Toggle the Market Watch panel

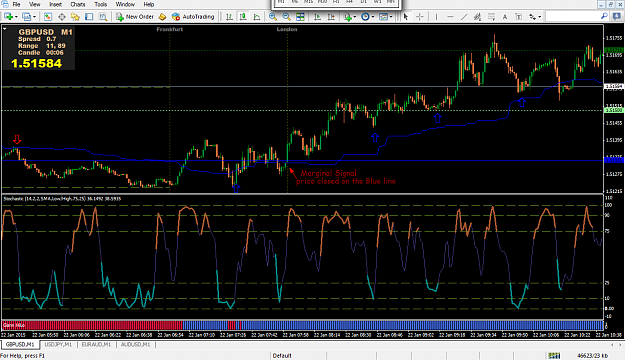[x=48, y=17]
